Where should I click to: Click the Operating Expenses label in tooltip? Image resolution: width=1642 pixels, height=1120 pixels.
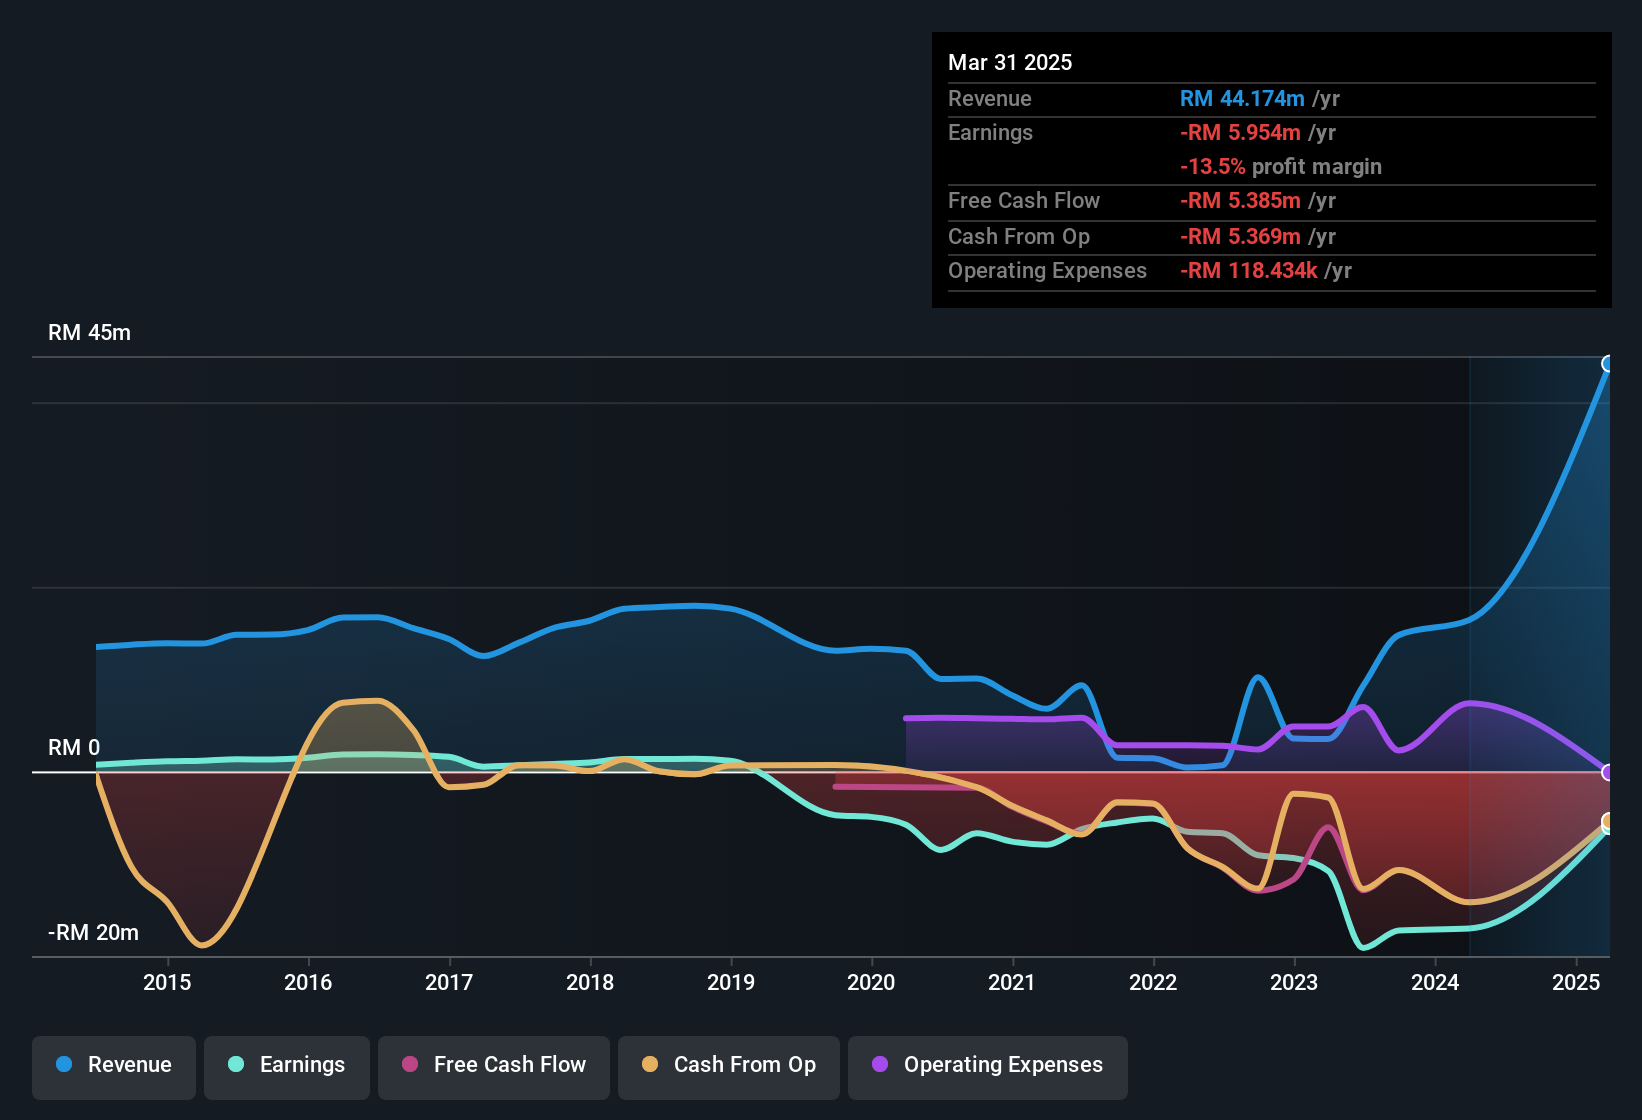coord(1047,270)
